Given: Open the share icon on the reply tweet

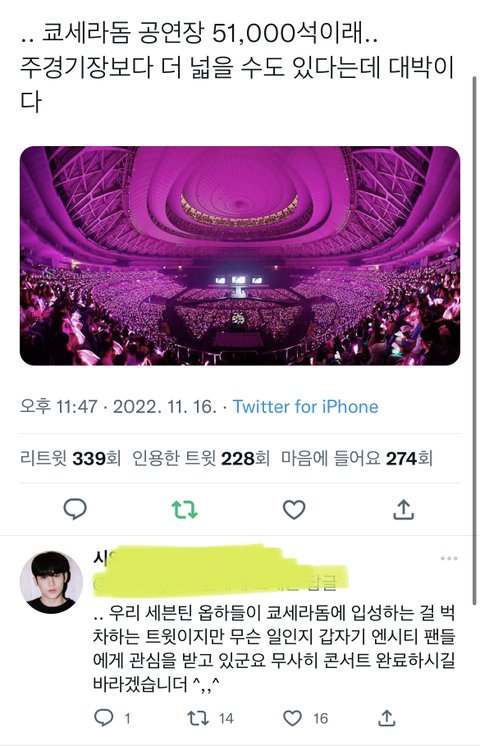Looking at the screenshot, I should [387, 717].
